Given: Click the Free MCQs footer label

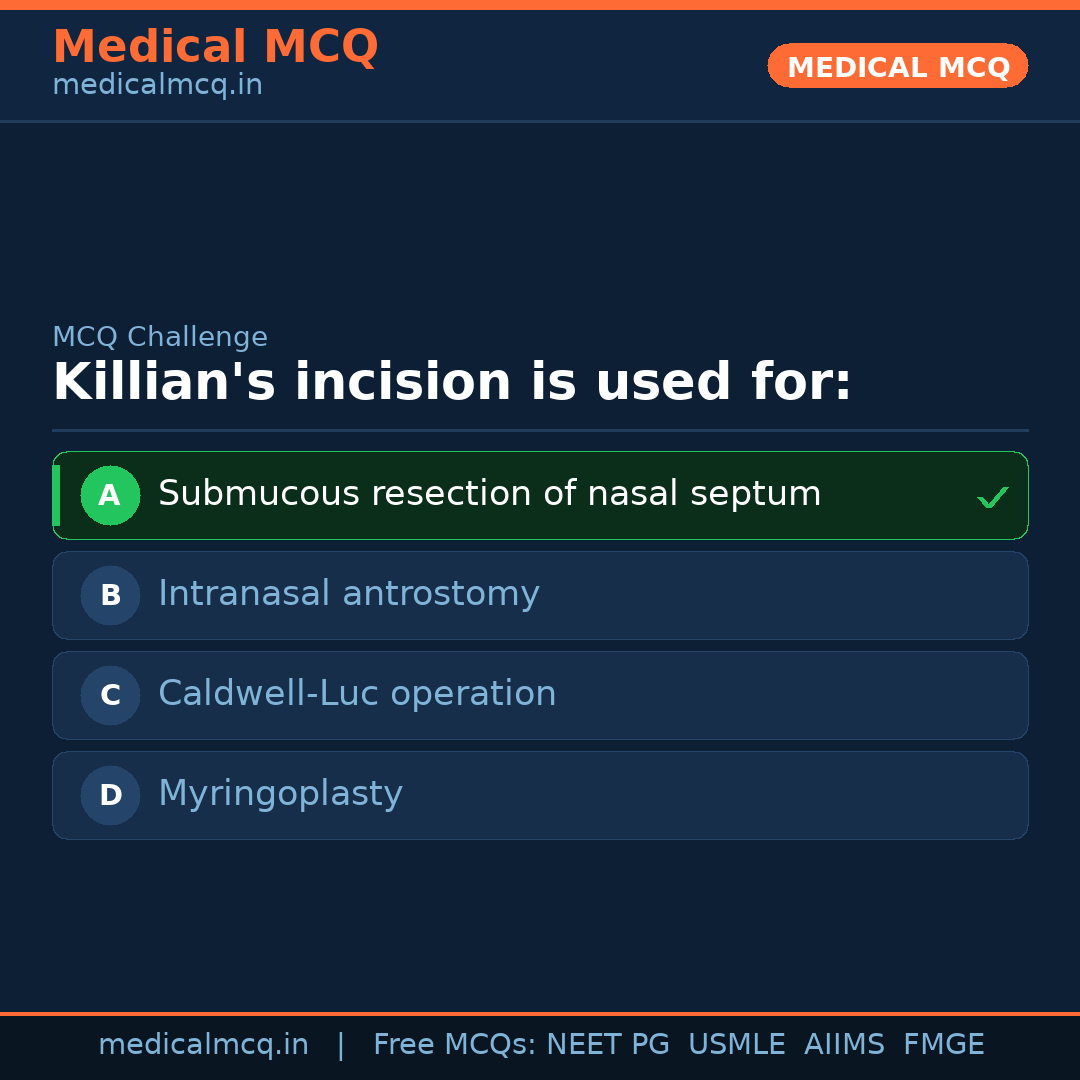Looking at the screenshot, I should [x=454, y=1045].
